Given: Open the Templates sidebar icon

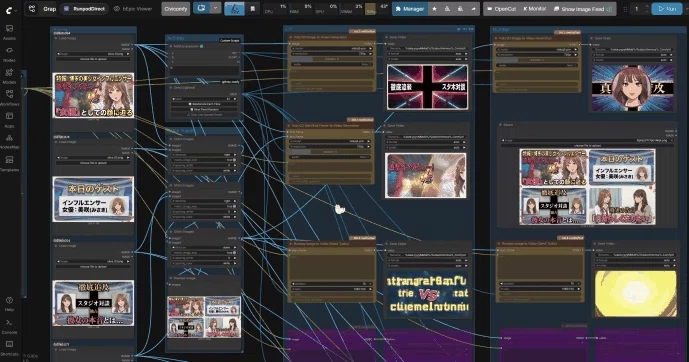Looking at the screenshot, I should 9,163.
